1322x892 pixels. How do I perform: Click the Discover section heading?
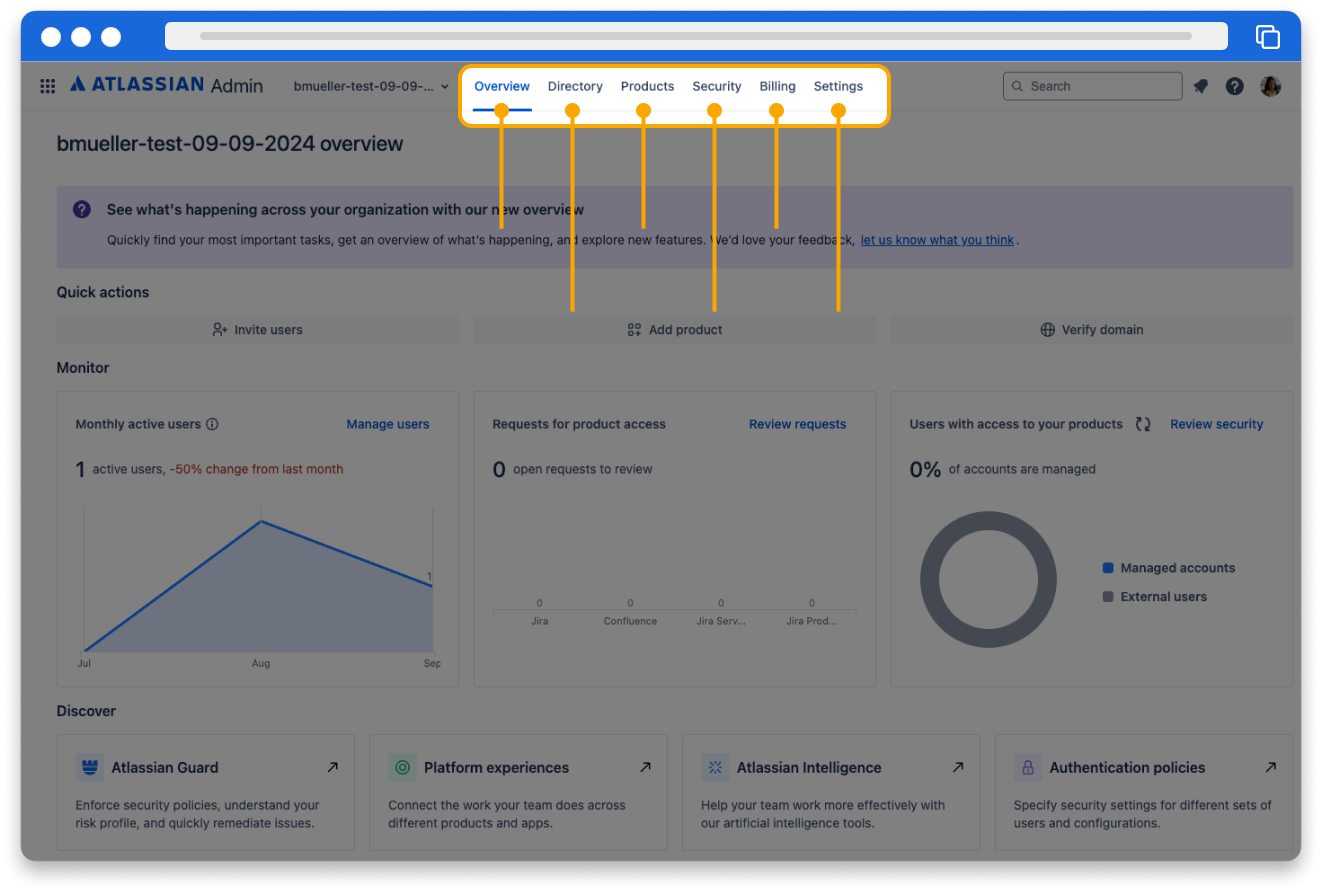point(86,711)
